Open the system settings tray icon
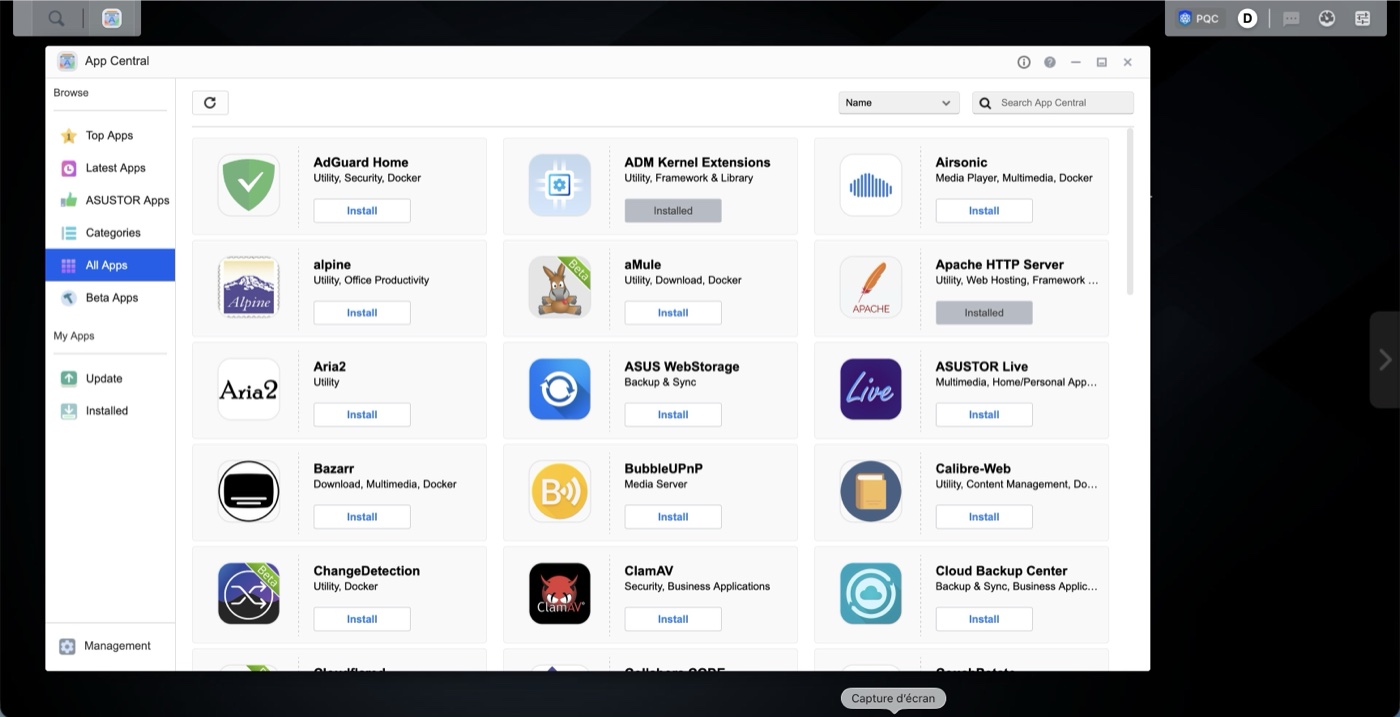 coord(1363,18)
